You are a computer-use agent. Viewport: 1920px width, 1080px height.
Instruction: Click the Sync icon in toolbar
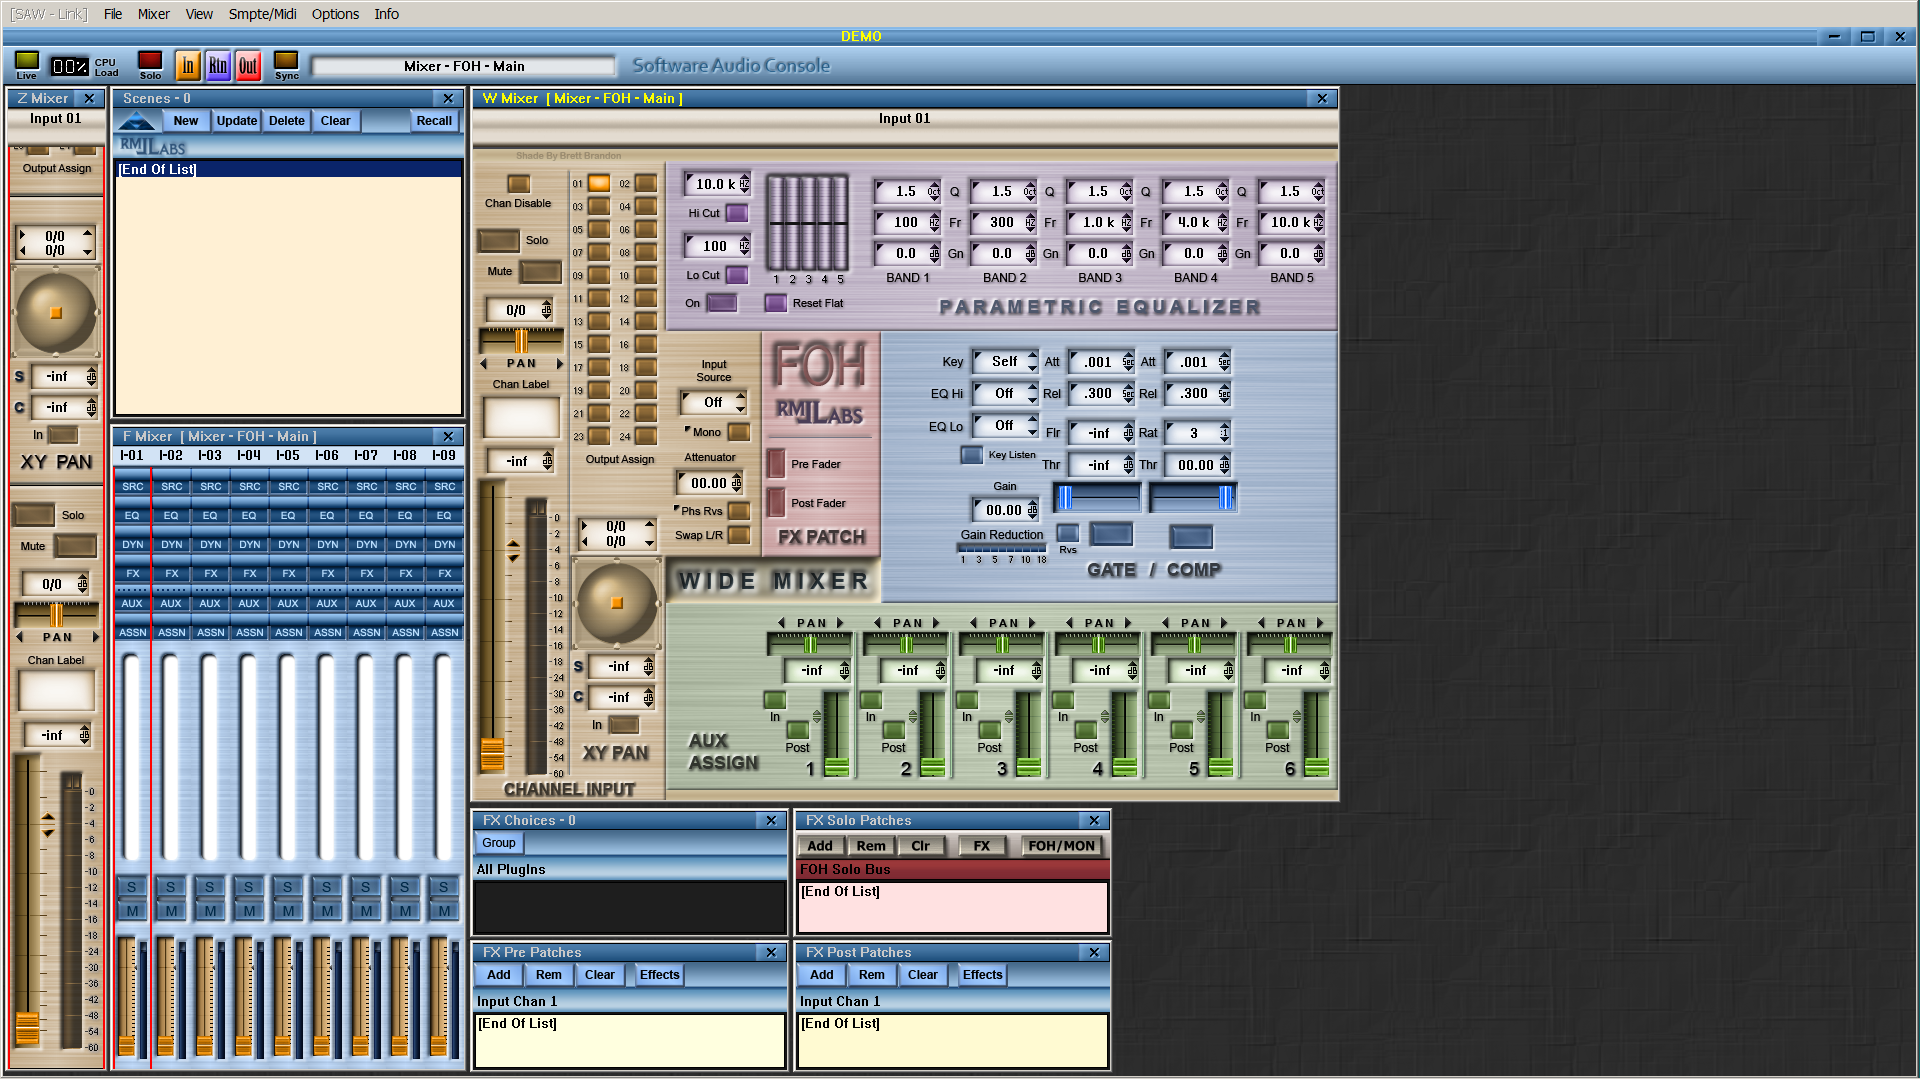[x=286, y=62]
